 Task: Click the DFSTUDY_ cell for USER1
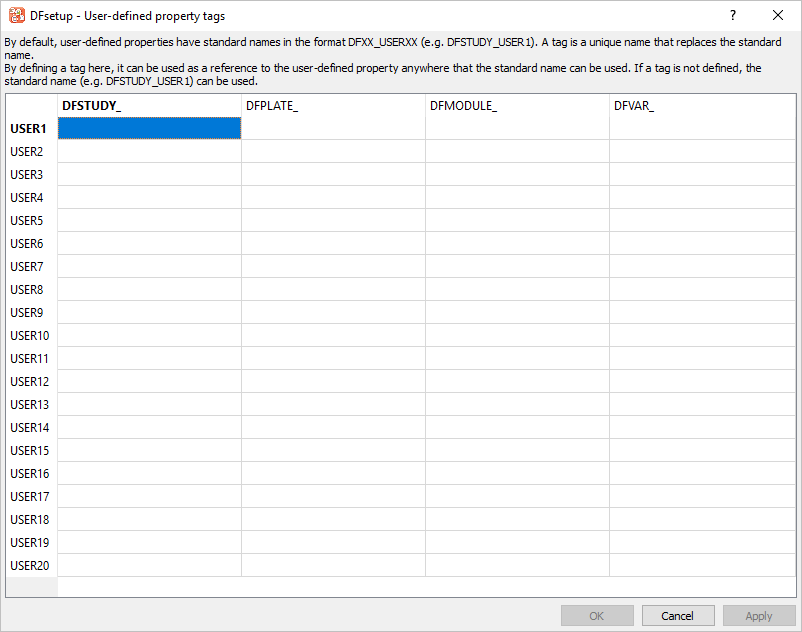click(149, 128)
